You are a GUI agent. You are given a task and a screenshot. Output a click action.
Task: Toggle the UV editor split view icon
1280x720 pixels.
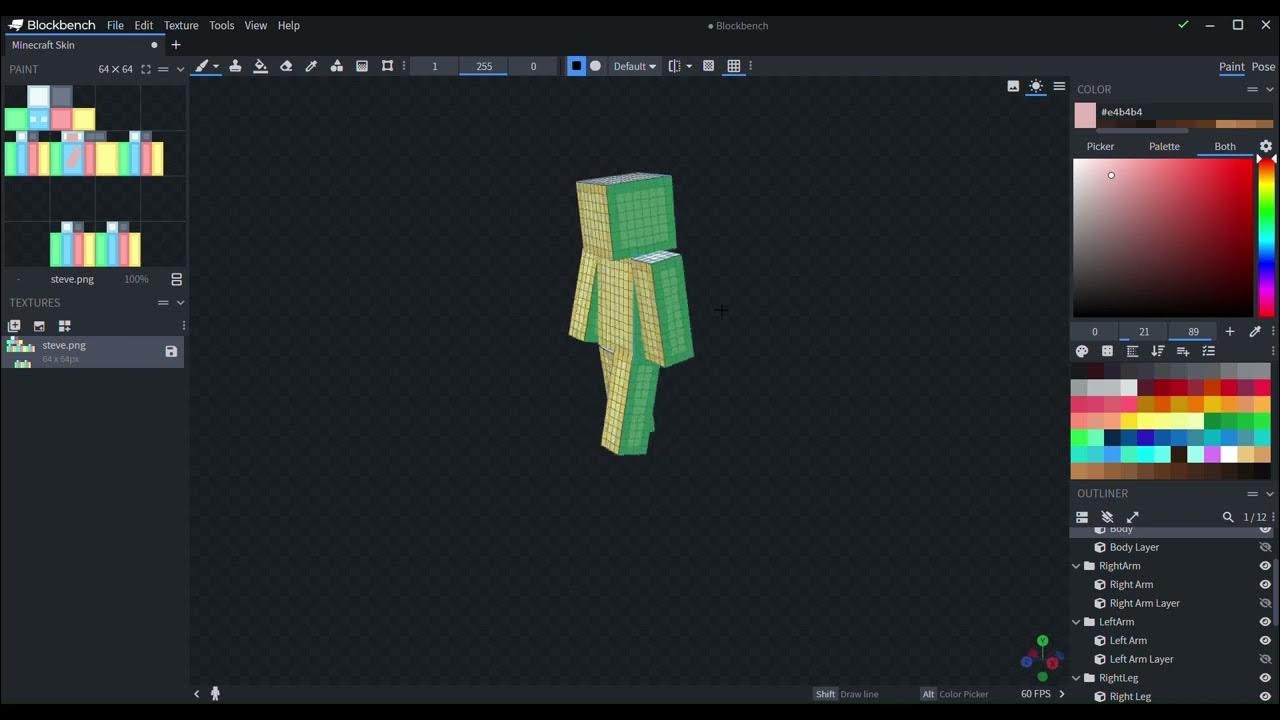click(x=176, y=280)
